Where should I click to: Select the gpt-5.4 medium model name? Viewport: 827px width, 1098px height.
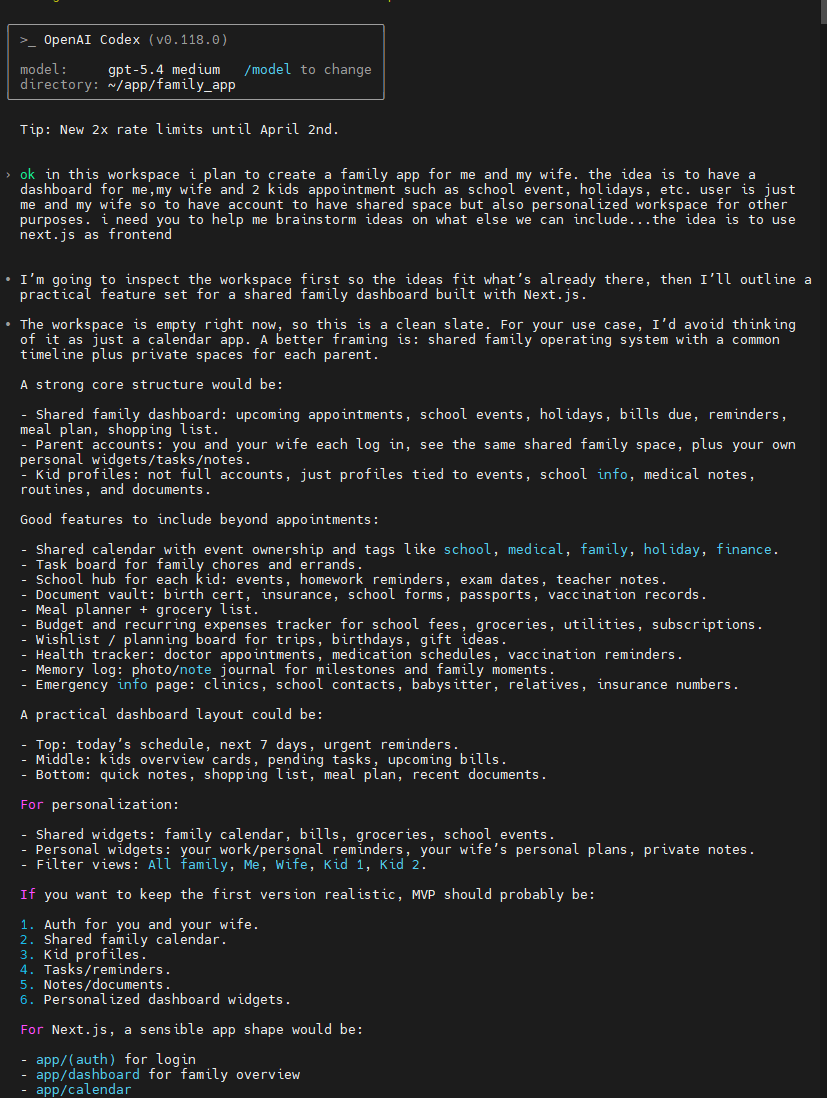point(148,70)
